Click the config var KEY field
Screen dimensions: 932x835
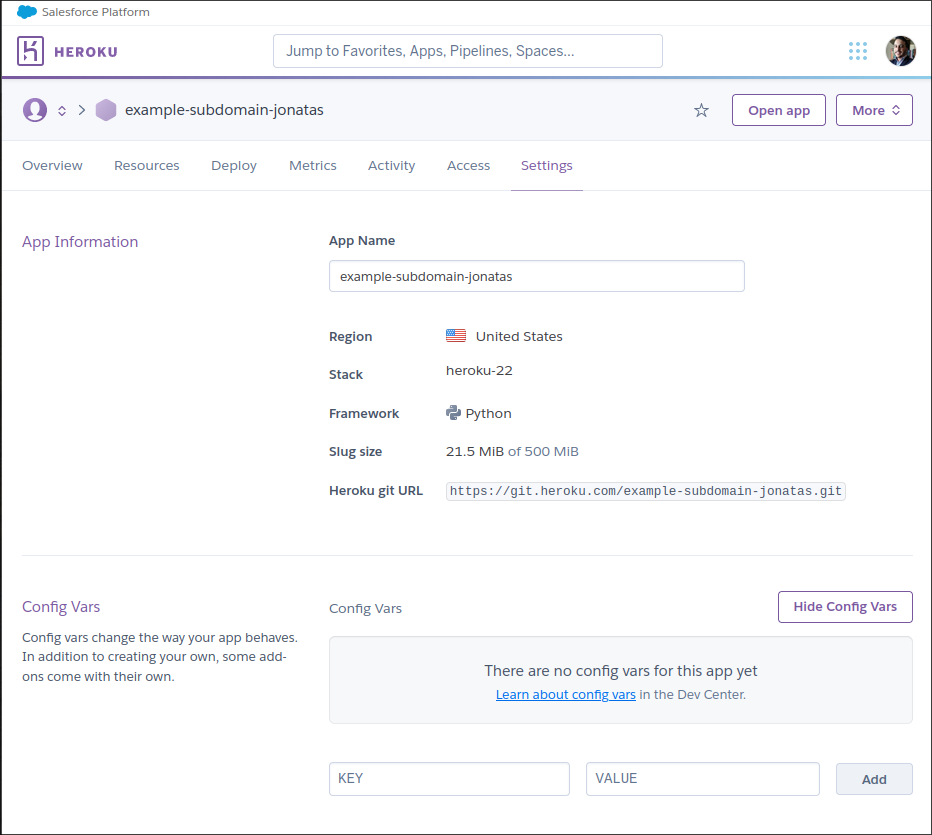click(x=449, y=779)
